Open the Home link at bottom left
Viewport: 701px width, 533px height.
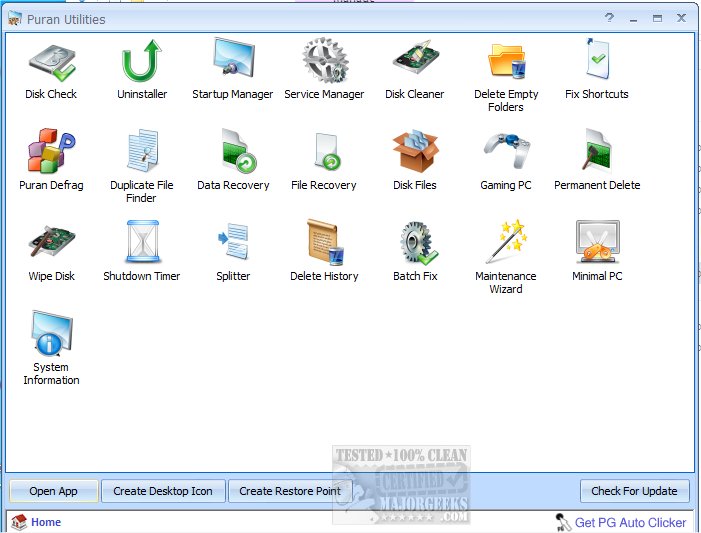[45, 522]
